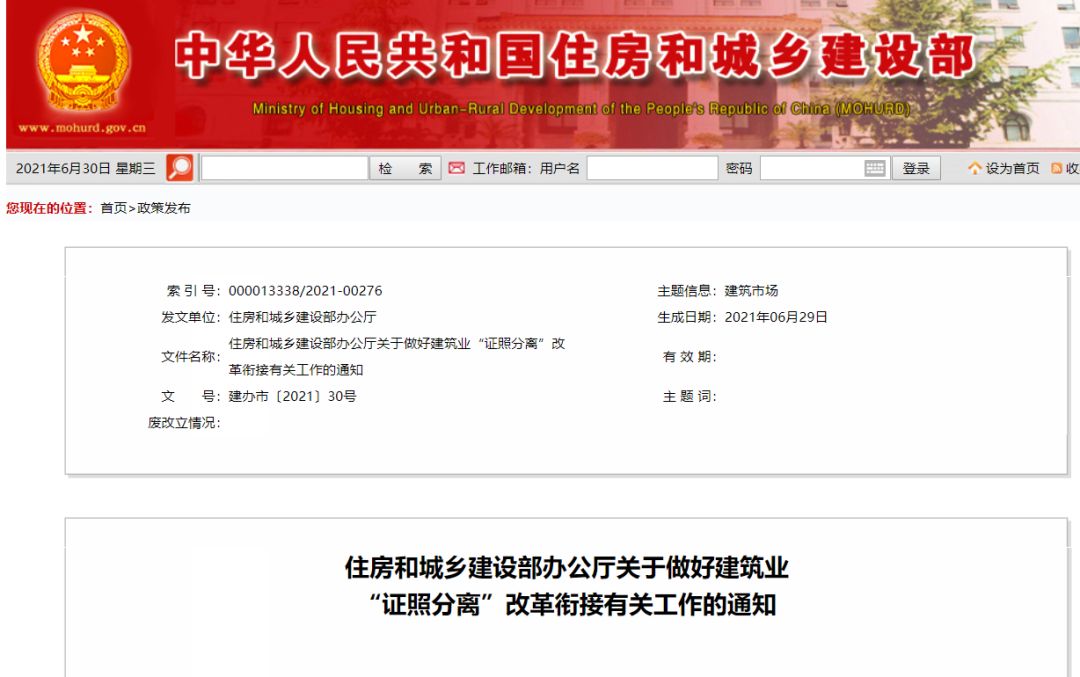The image size is (1080, 677).
Task: Click the orange magnifier search icon
Action: click(180, 168)
